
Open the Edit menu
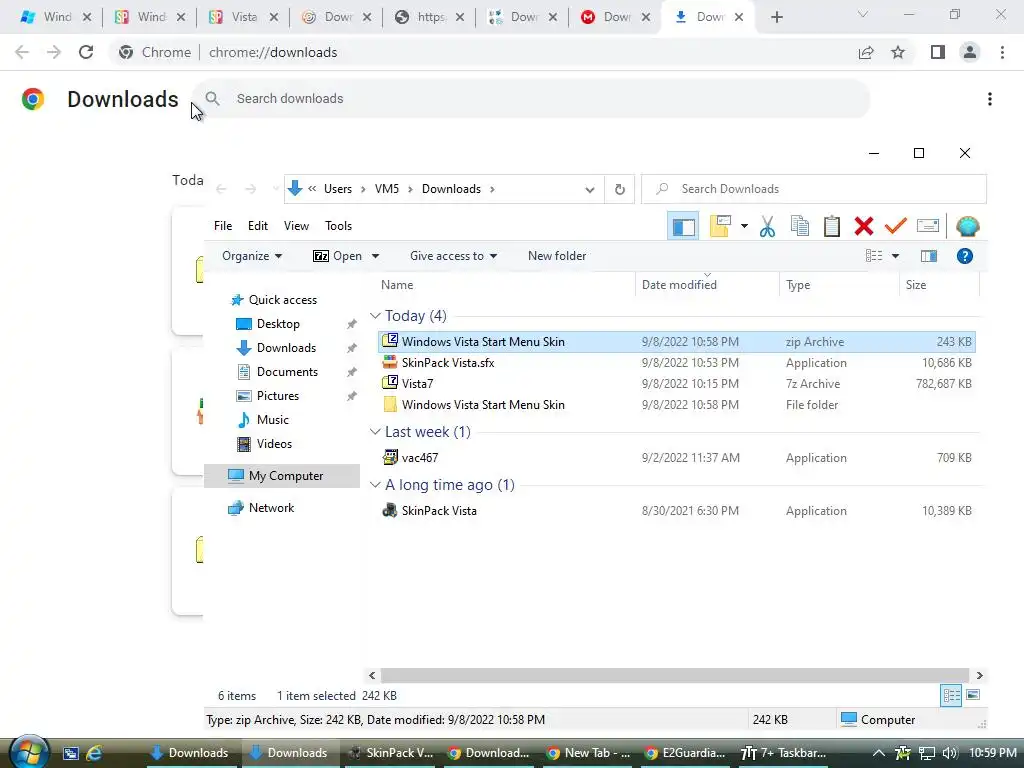click(x=257, y=225)
